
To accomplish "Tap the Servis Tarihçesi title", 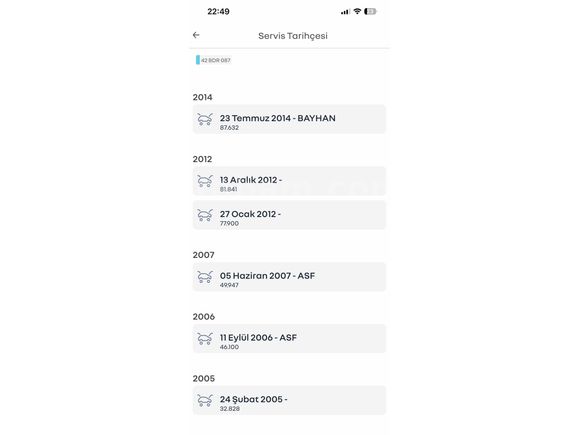I will click(293, 36).
